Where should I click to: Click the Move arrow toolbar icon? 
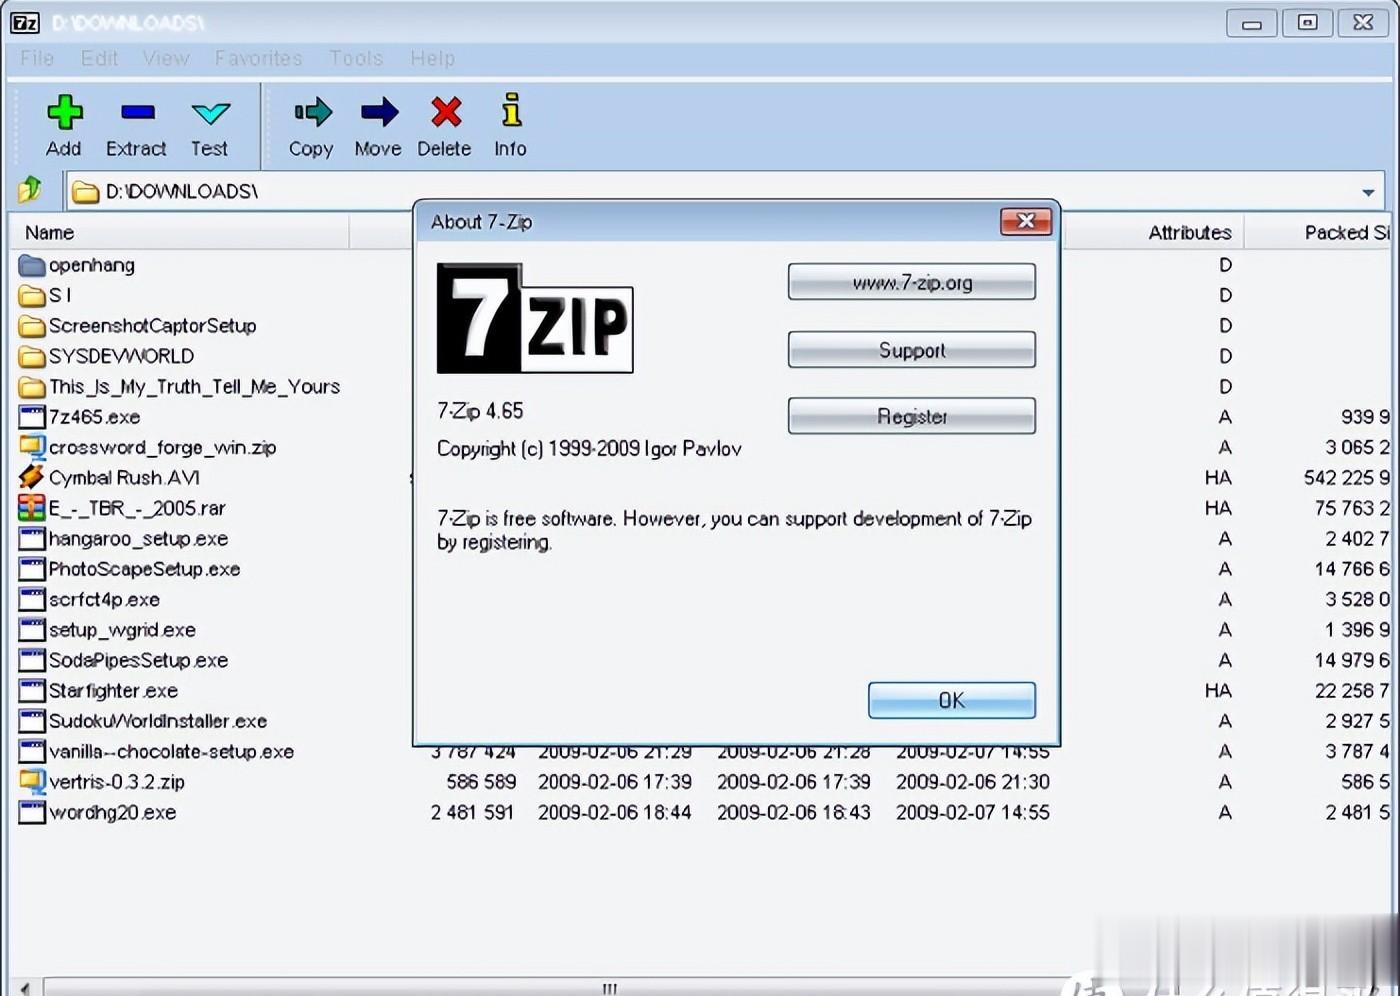[379, 112]
